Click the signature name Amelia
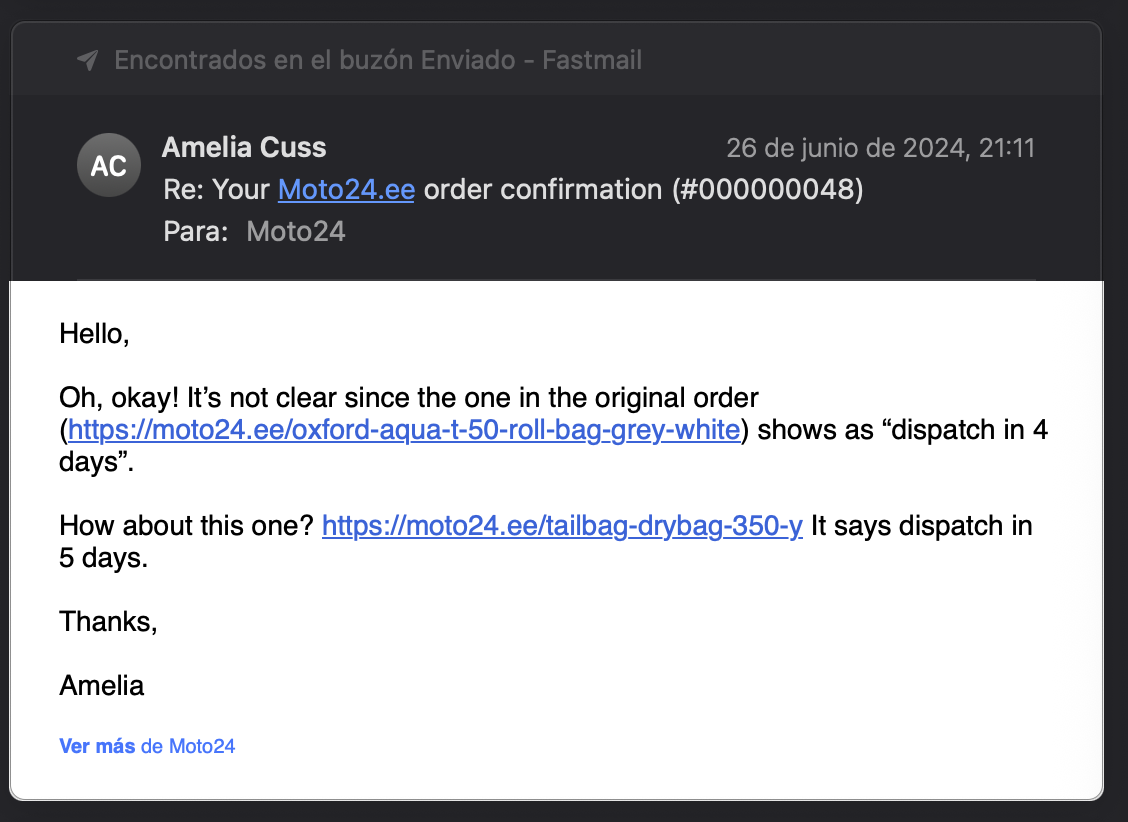This screenshot has height=822, width=1128. [x=101, y=685]
